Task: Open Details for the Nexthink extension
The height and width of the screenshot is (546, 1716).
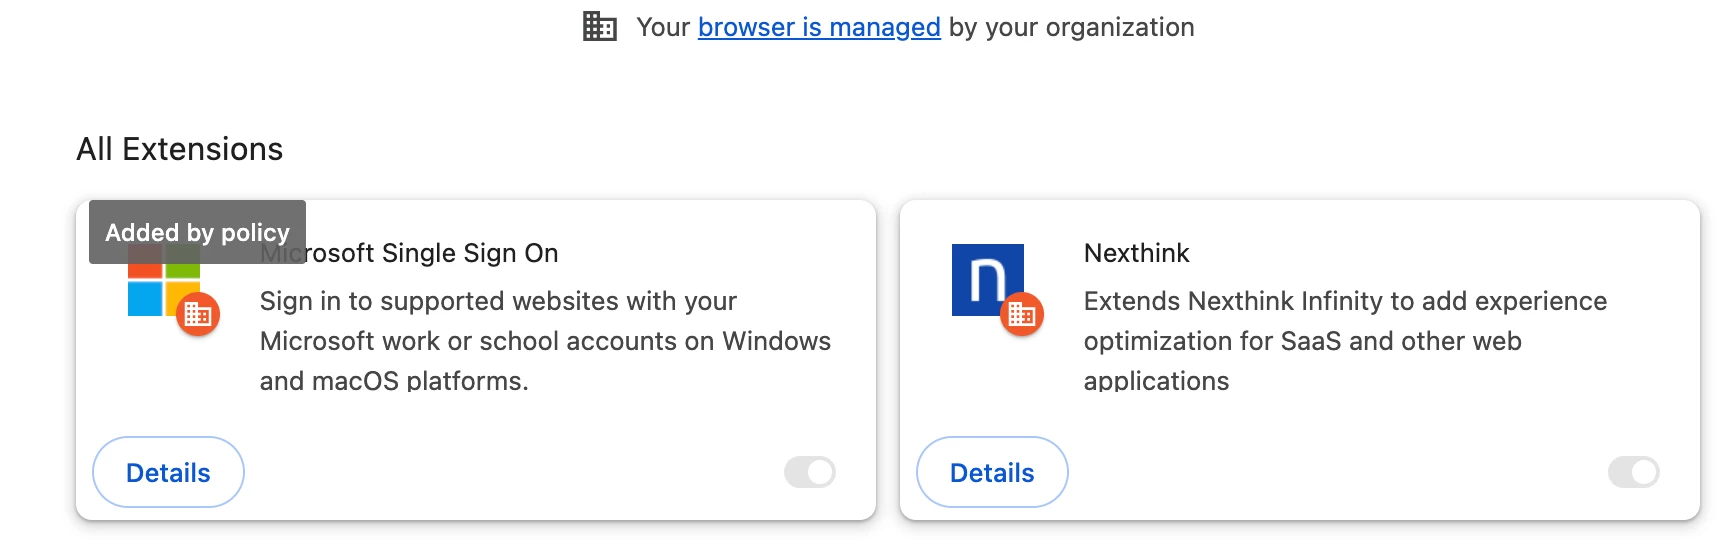Action: pyautogui.click(x=992, y=472)
